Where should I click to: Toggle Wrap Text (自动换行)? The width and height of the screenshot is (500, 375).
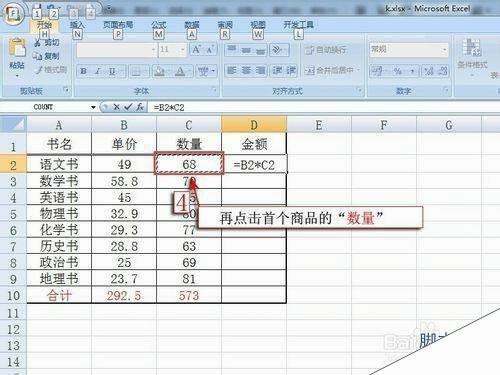coord(326,50)
